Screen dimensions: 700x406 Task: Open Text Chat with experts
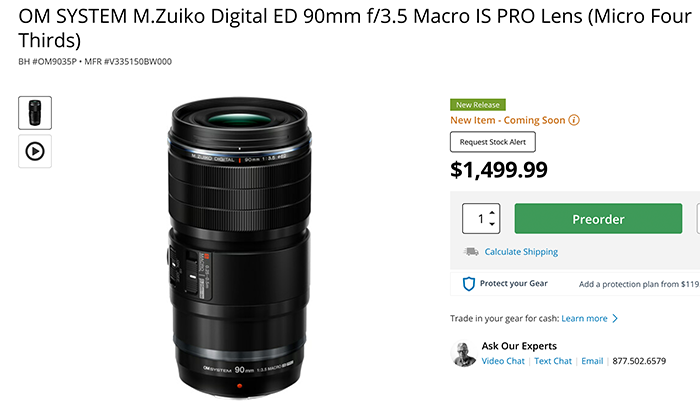pos(553,361)
